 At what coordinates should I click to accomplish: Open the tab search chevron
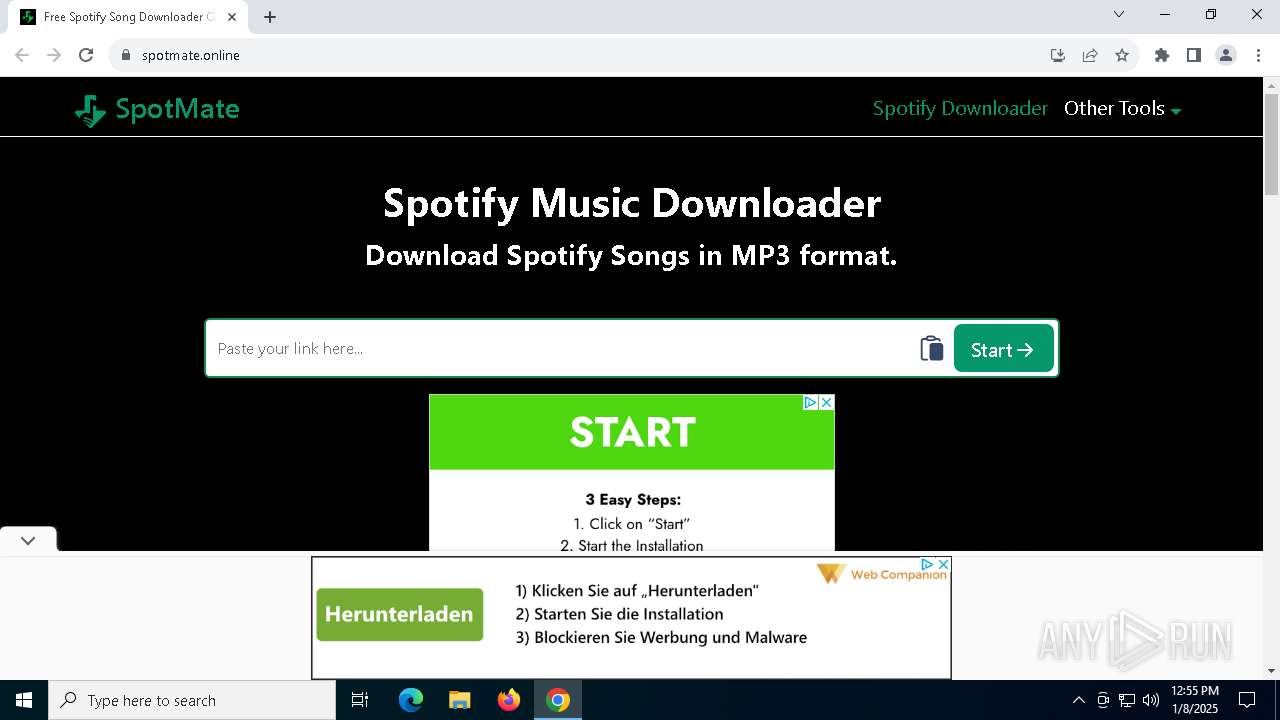tap(1119, 14)
